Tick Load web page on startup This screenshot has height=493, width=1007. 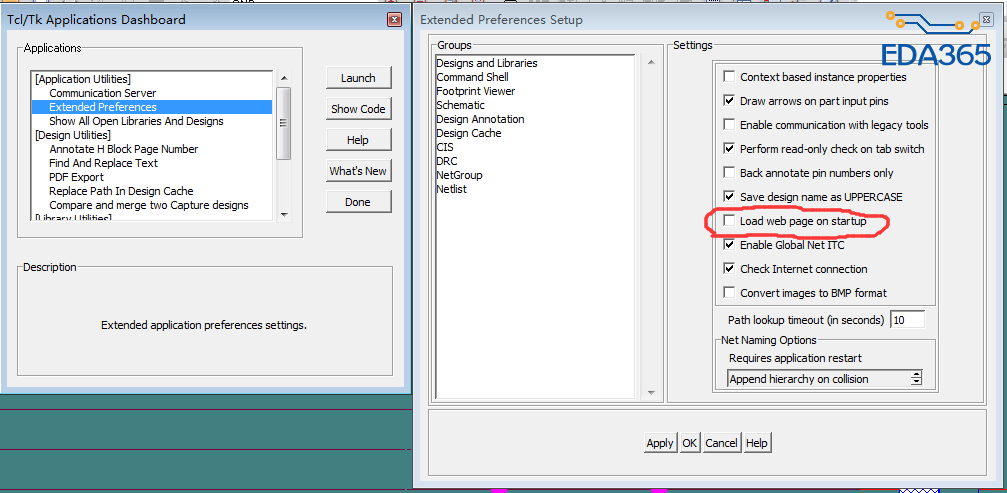[x=729, y=221]
